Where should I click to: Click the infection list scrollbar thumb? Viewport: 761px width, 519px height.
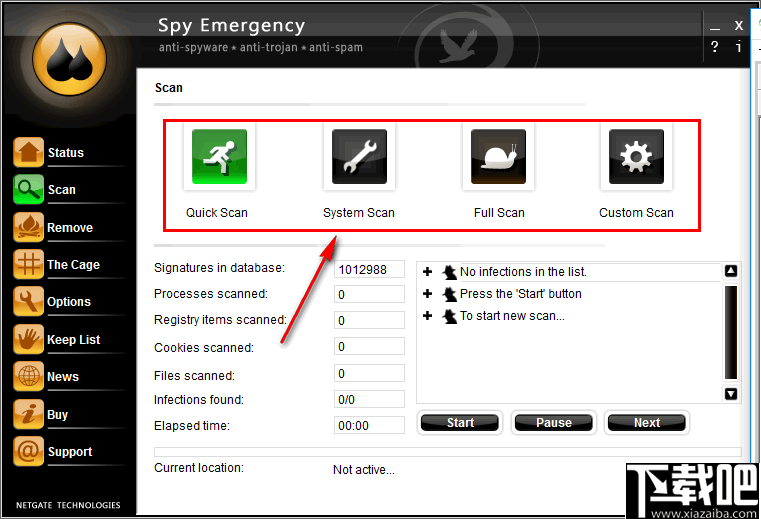tap(731, 333)
